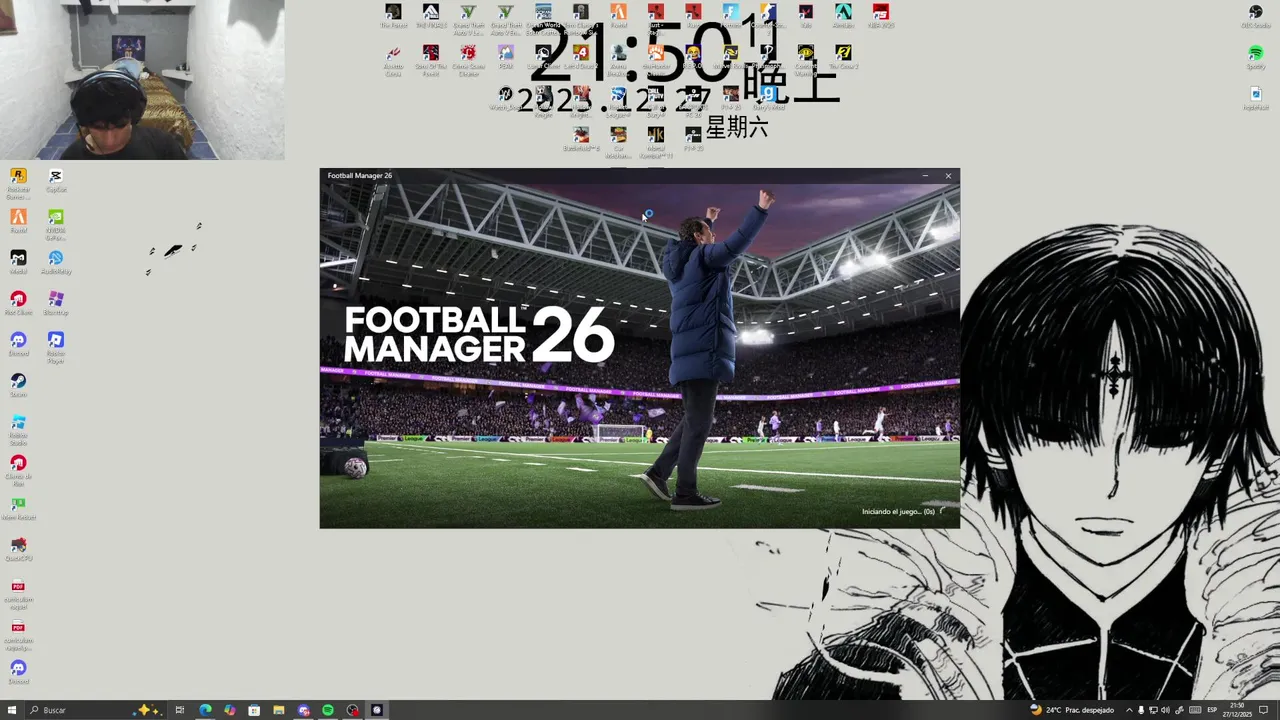Open the Windows Start menu
This screenshot has height=720, width=1280.
point(12,710)
